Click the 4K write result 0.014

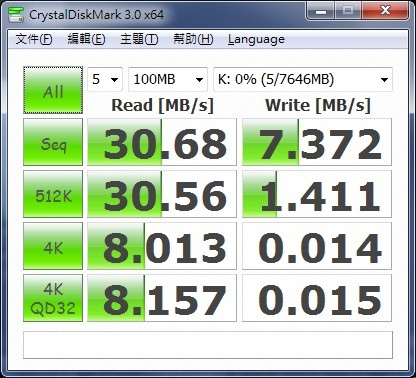tap(317, 246)
